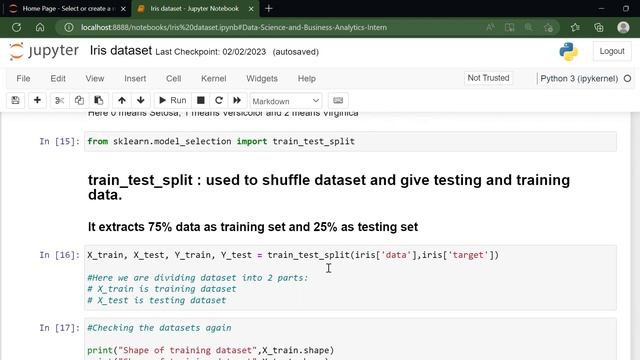
Task: Click the Not Trusted button
Action: tap(488, 78)
